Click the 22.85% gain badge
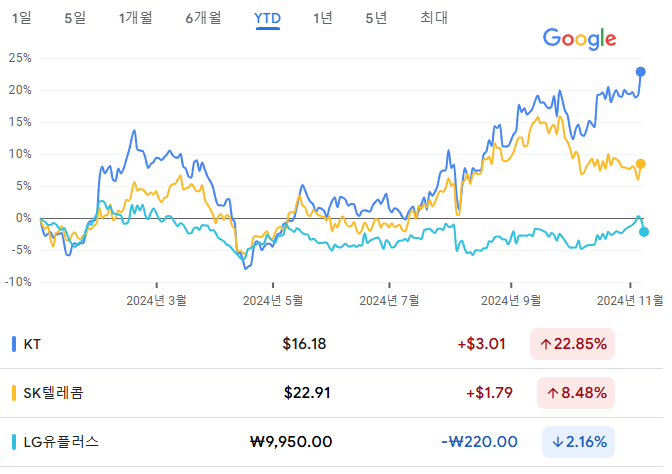The image size is (672, 474). point(573,344)
